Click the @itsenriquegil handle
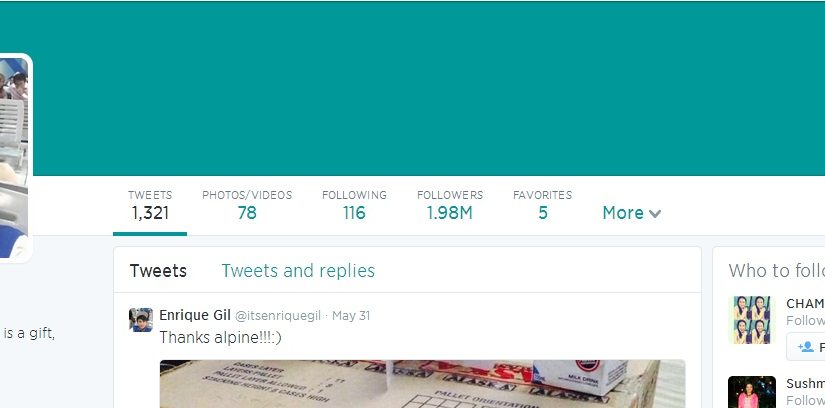 [x=277, y=316]
